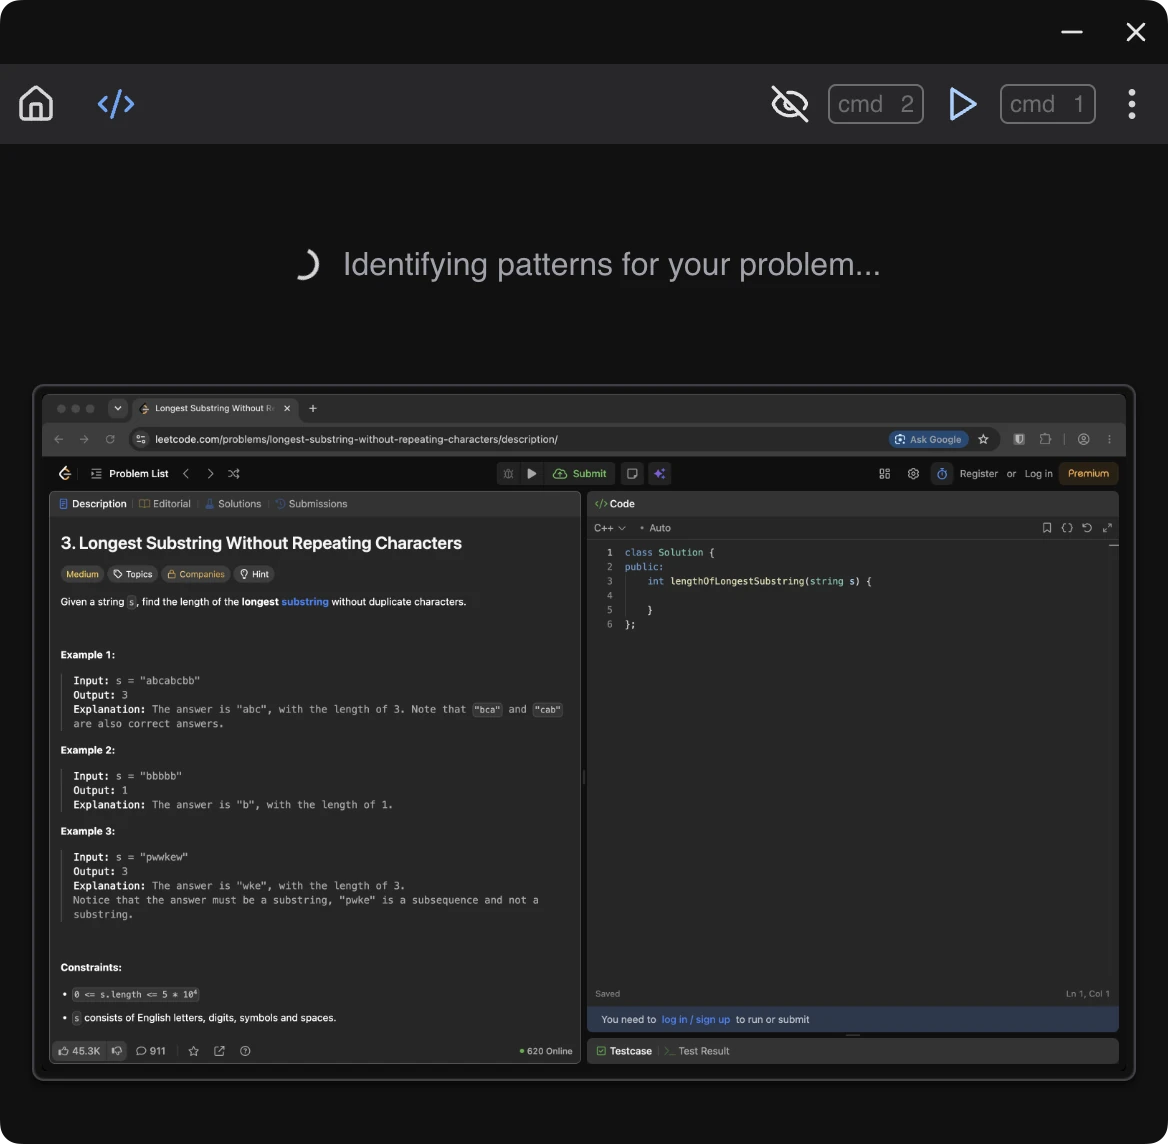Go to the next problem
Image resolution: width=1168 pixels, height=1144 pixels.
pos(210,474)
